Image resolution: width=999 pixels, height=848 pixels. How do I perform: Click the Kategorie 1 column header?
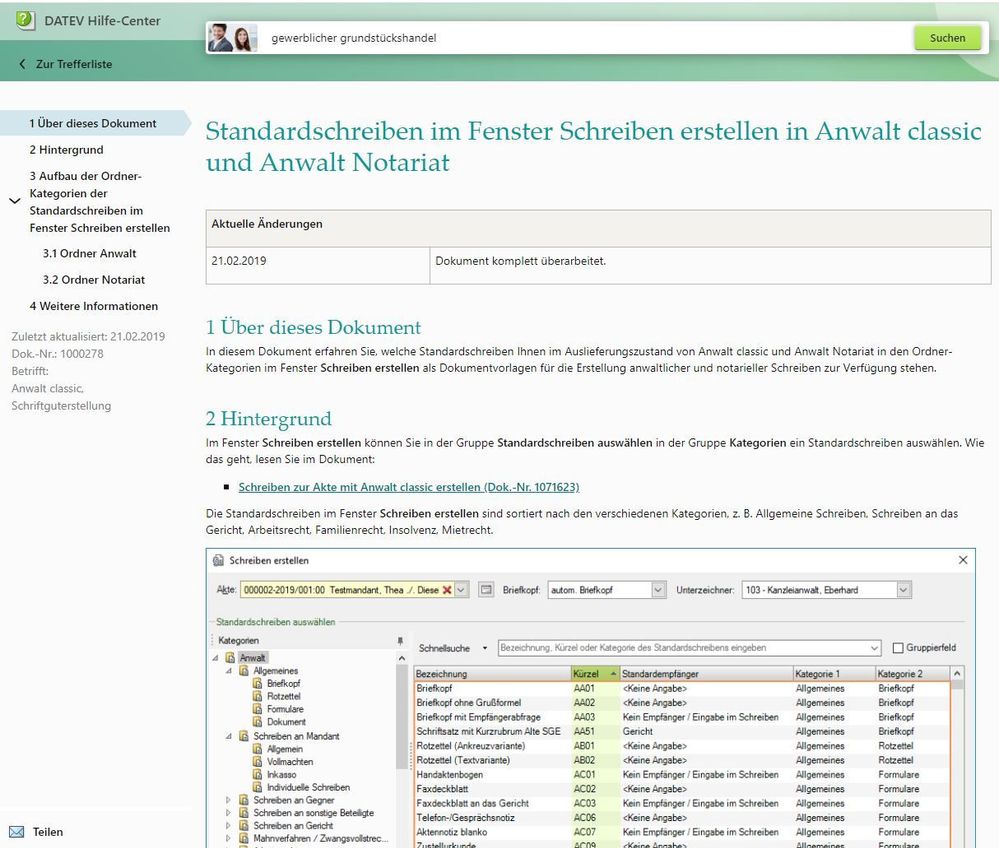(x=834, y=673)
